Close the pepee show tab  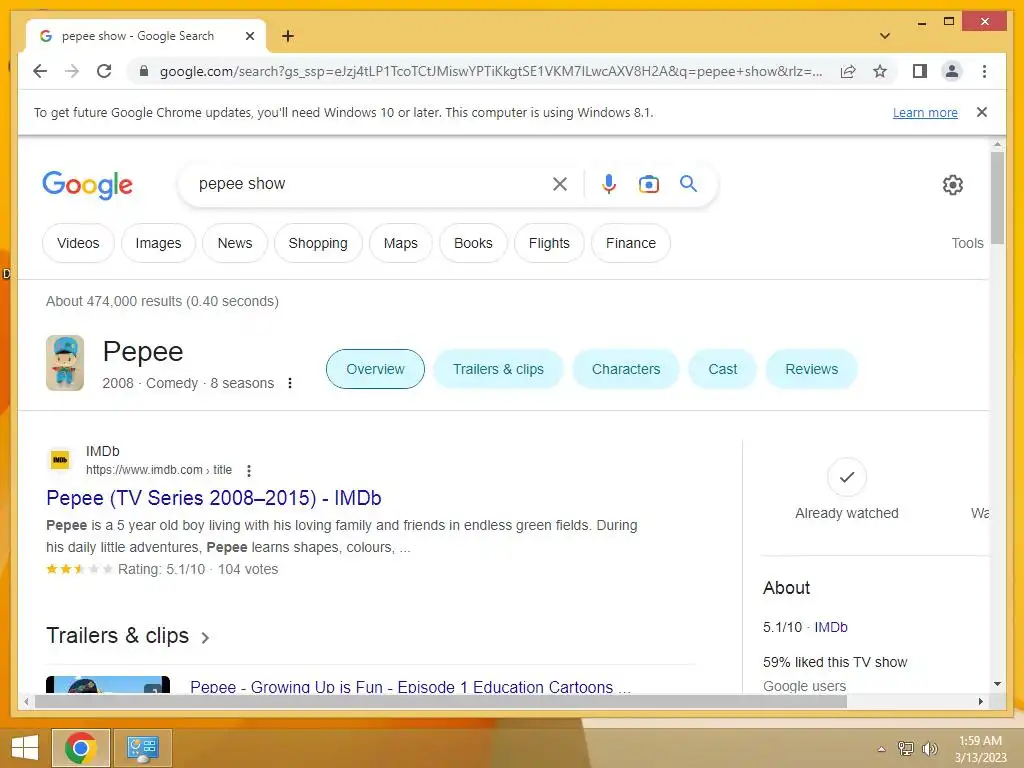tap(249, 36)
